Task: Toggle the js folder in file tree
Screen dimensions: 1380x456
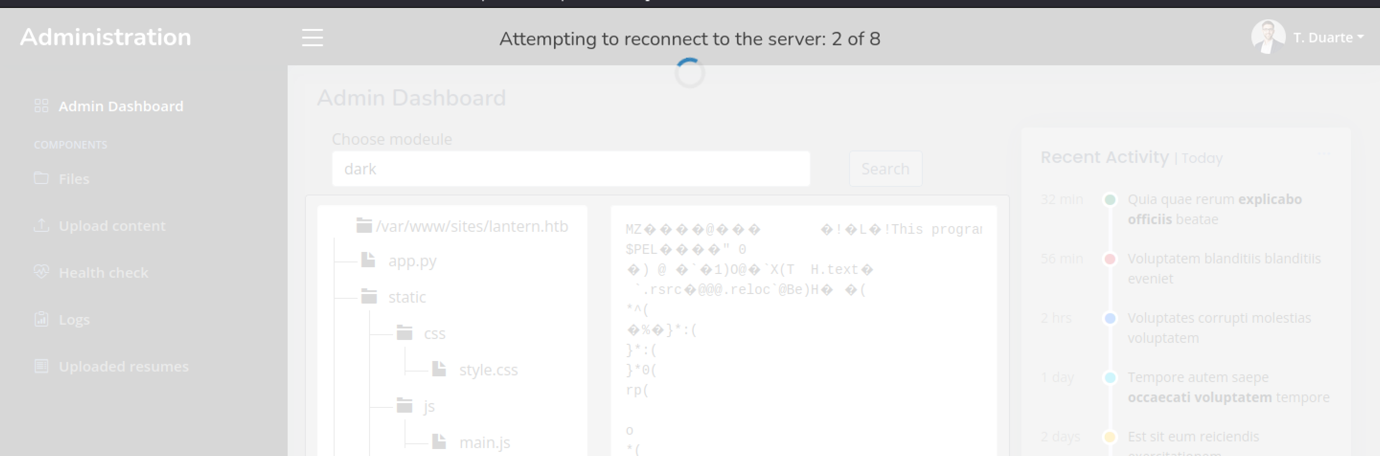Action: [x=405, y=406]
